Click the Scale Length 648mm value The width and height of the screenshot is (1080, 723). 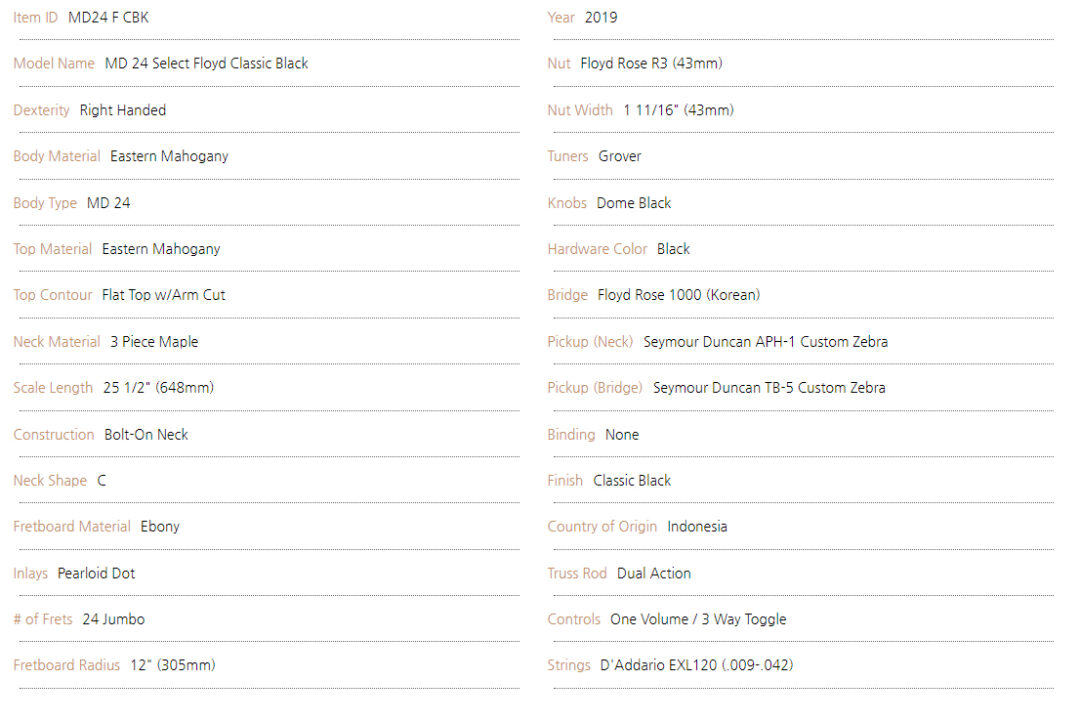(158, 388)
